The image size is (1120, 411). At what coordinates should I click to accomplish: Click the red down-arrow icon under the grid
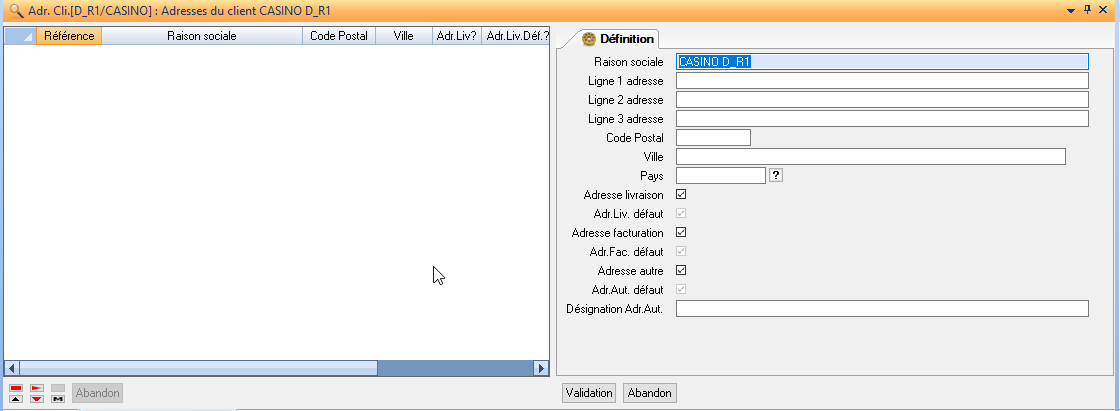[37, 398]
